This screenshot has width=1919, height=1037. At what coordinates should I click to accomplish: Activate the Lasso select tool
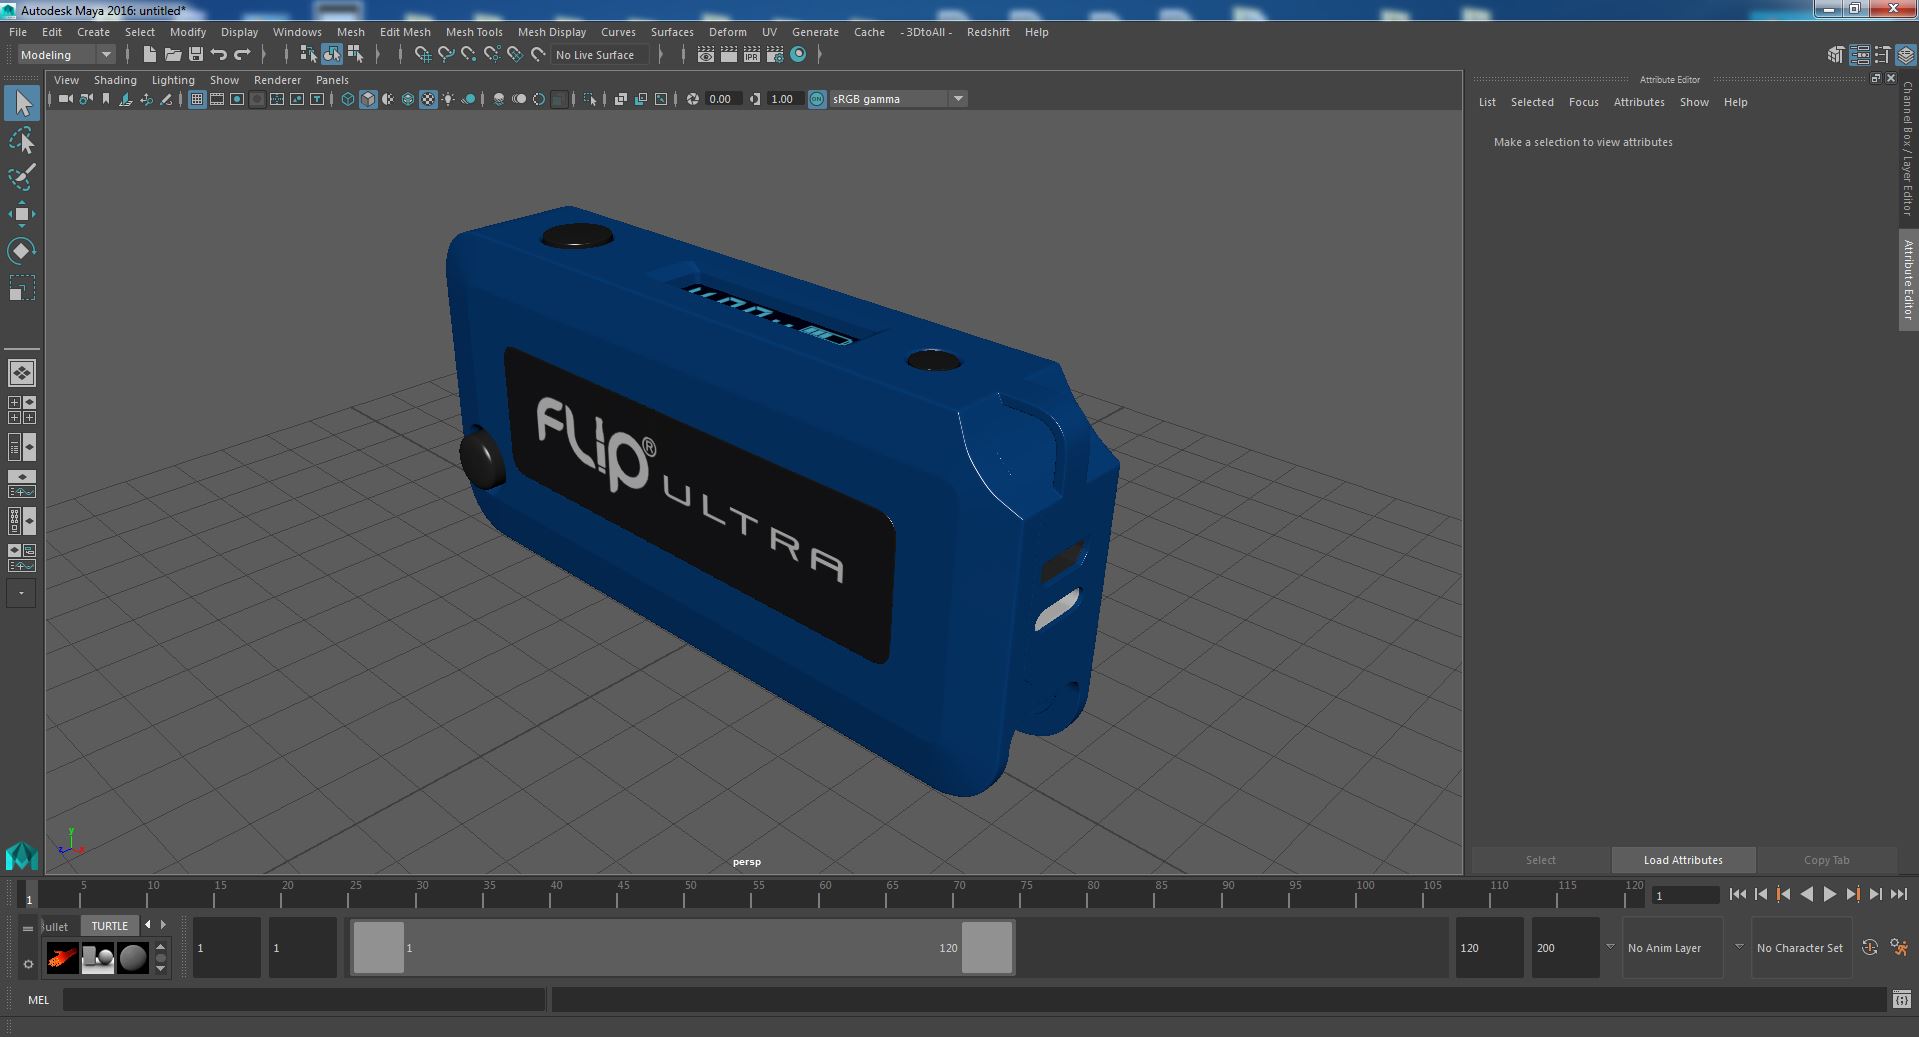coord(22,141)
